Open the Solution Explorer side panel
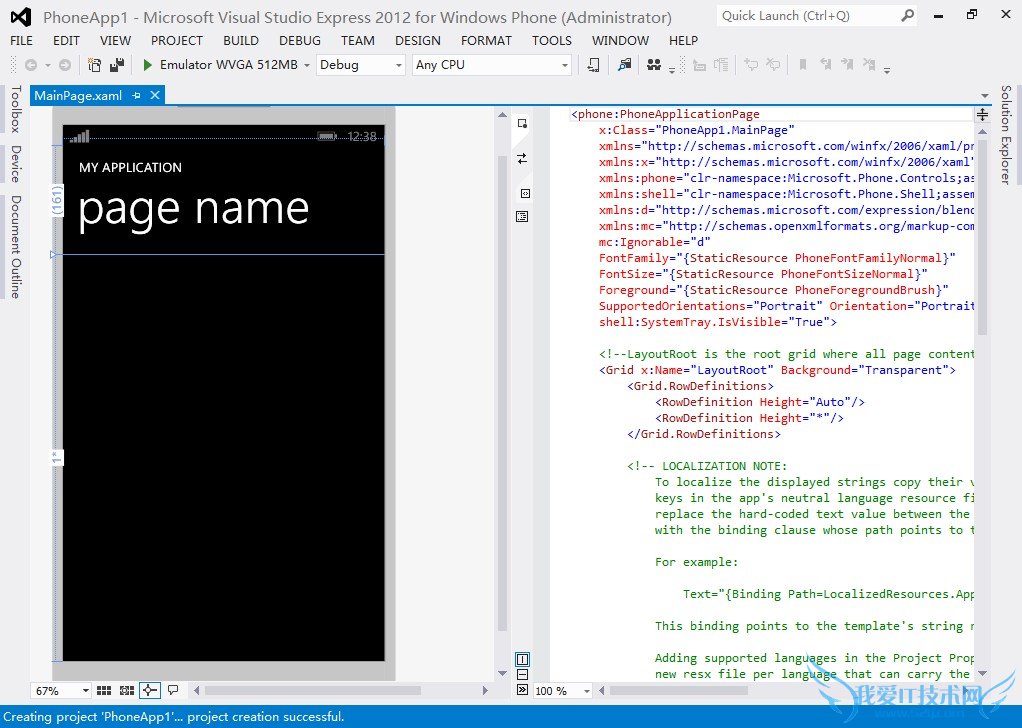The width and height of the screenshot is (1022, 728). [1006, 134]
